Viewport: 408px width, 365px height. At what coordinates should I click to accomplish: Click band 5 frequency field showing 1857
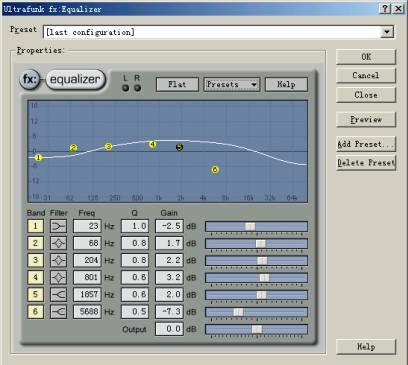coord(87,295)
